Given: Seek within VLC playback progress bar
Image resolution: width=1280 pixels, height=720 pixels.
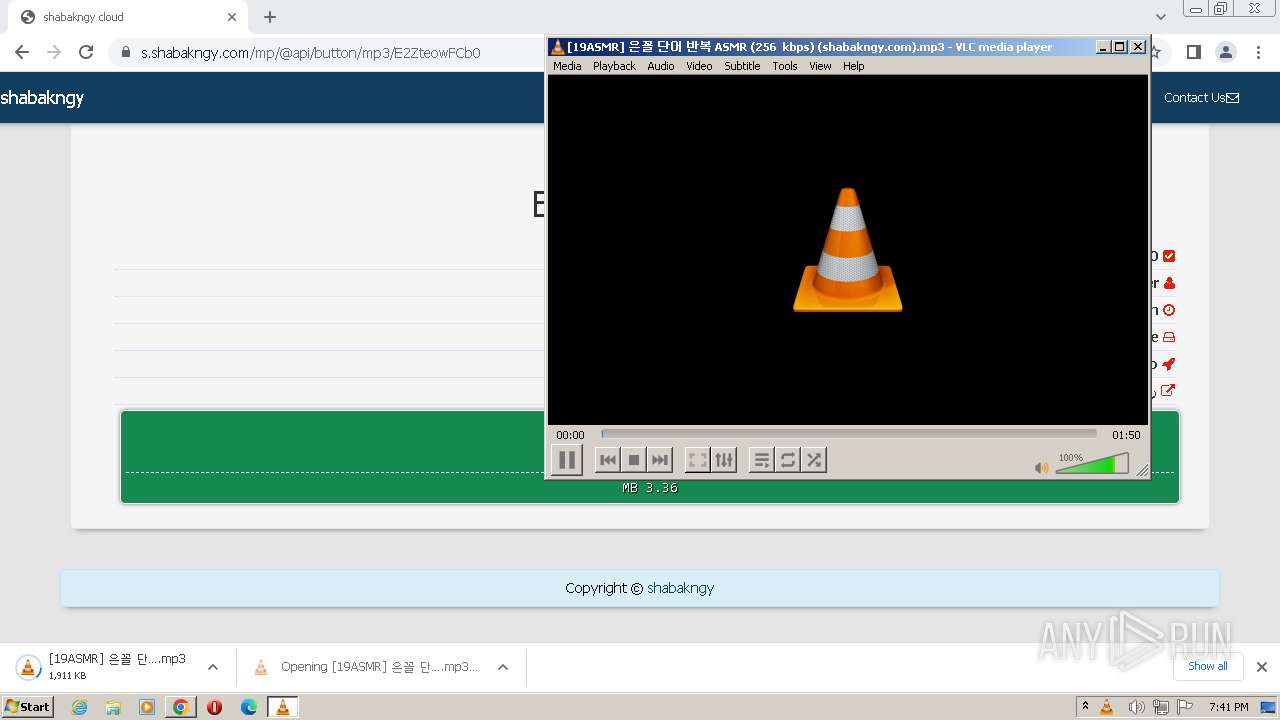Looking at the screenshot, I should [849, 435].
